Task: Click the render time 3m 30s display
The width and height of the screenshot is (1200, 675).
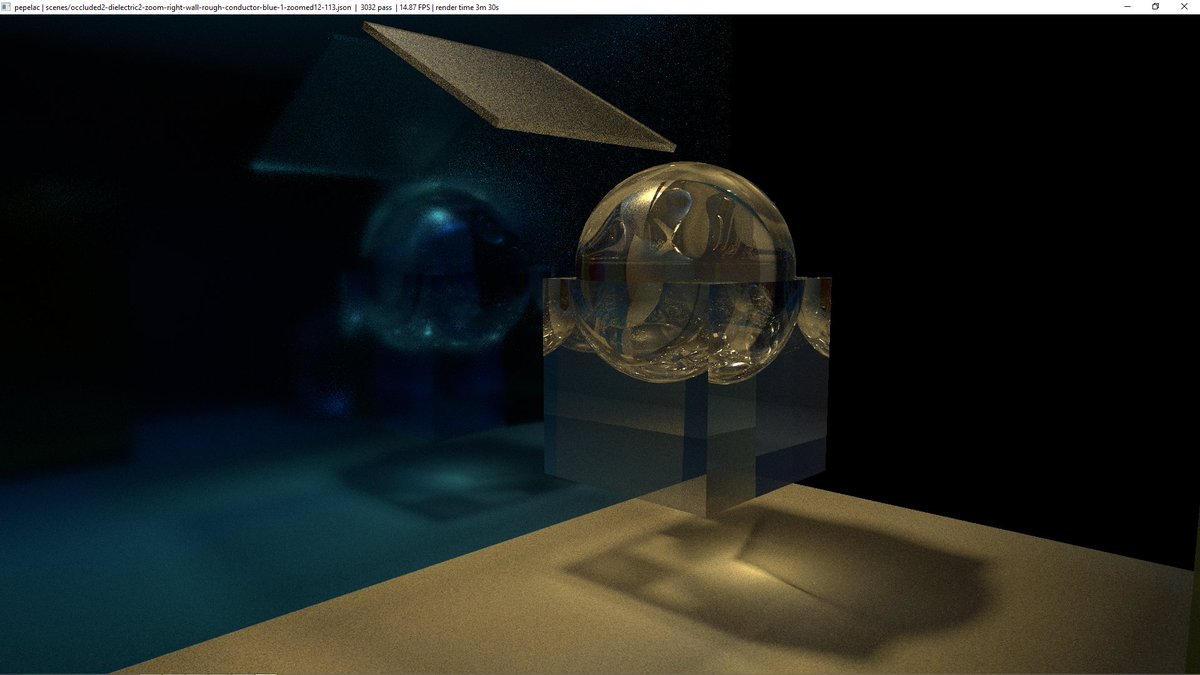Action: (x=466, y=6)
